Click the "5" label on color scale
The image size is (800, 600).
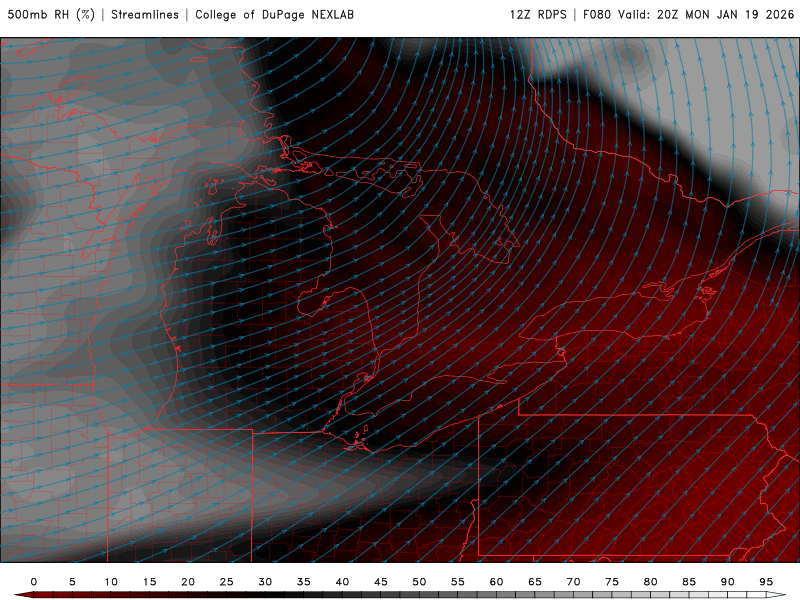(x=72, y=582)
